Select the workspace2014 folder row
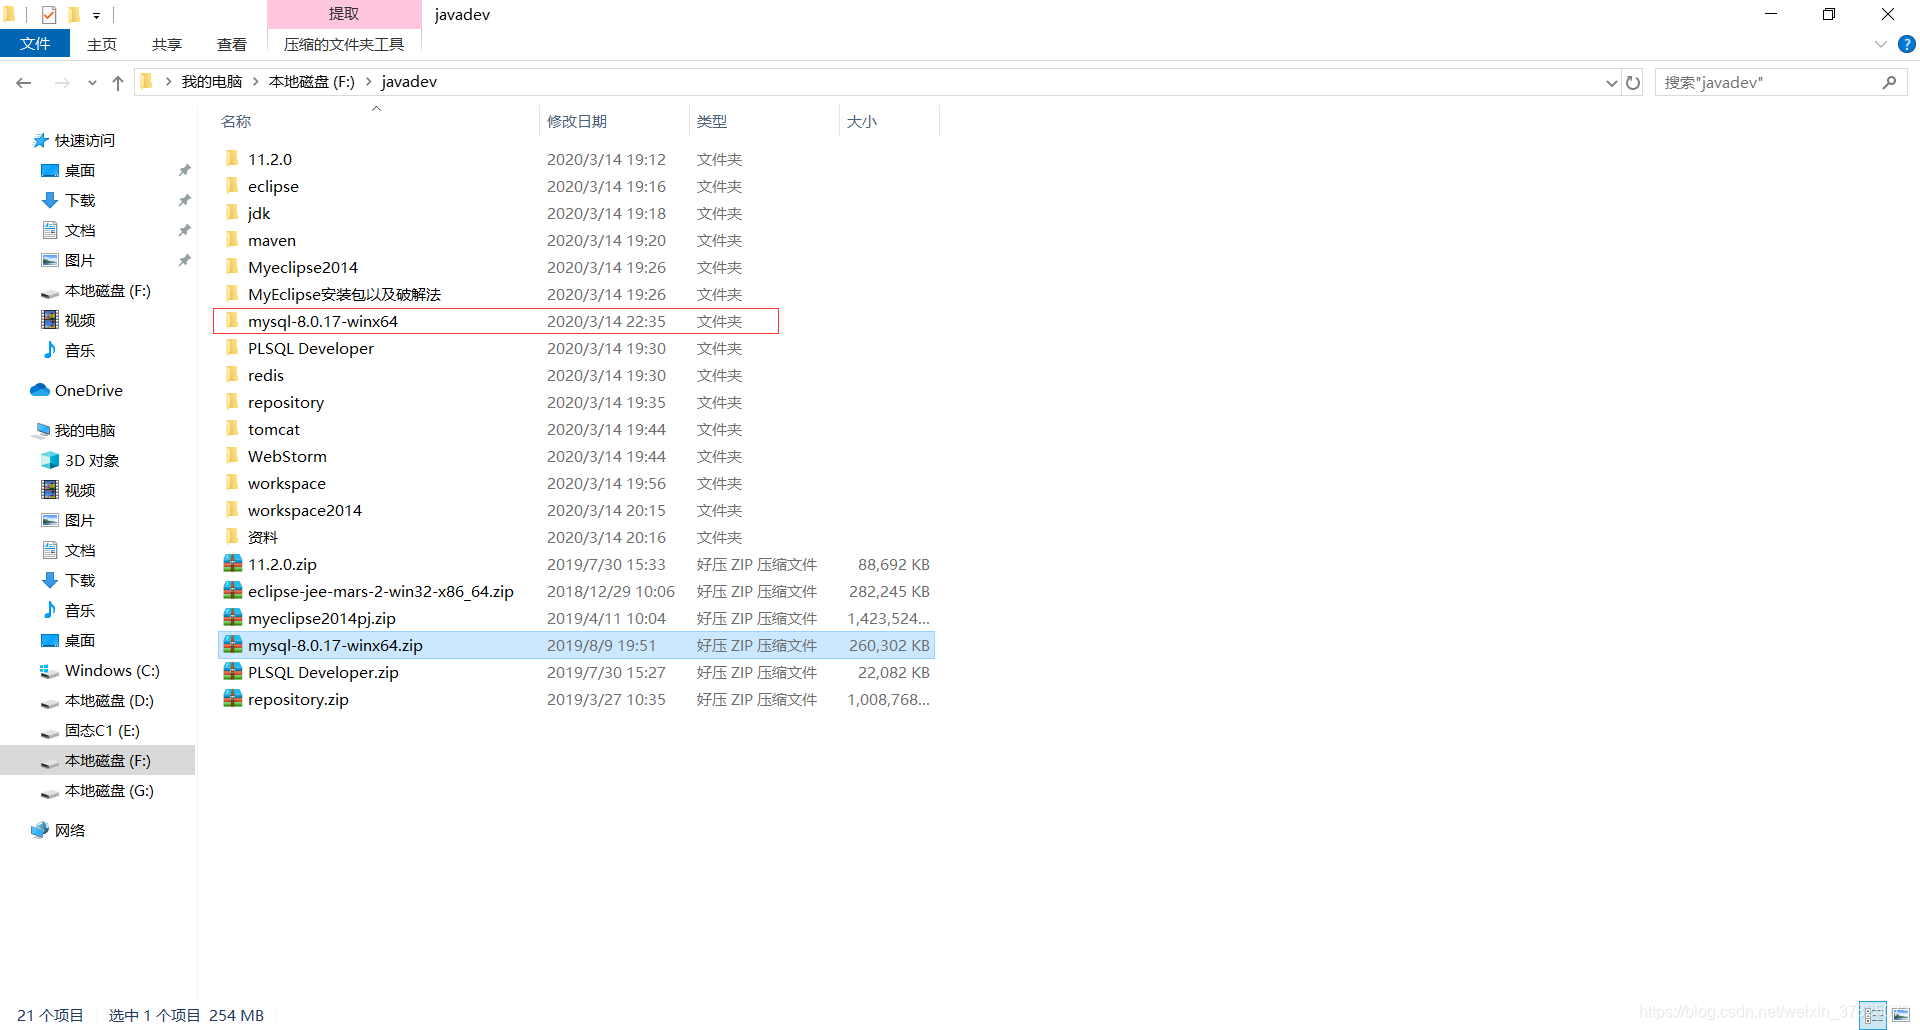The width and height of the screenshot is (1920, 1030). tap(577, 510)
